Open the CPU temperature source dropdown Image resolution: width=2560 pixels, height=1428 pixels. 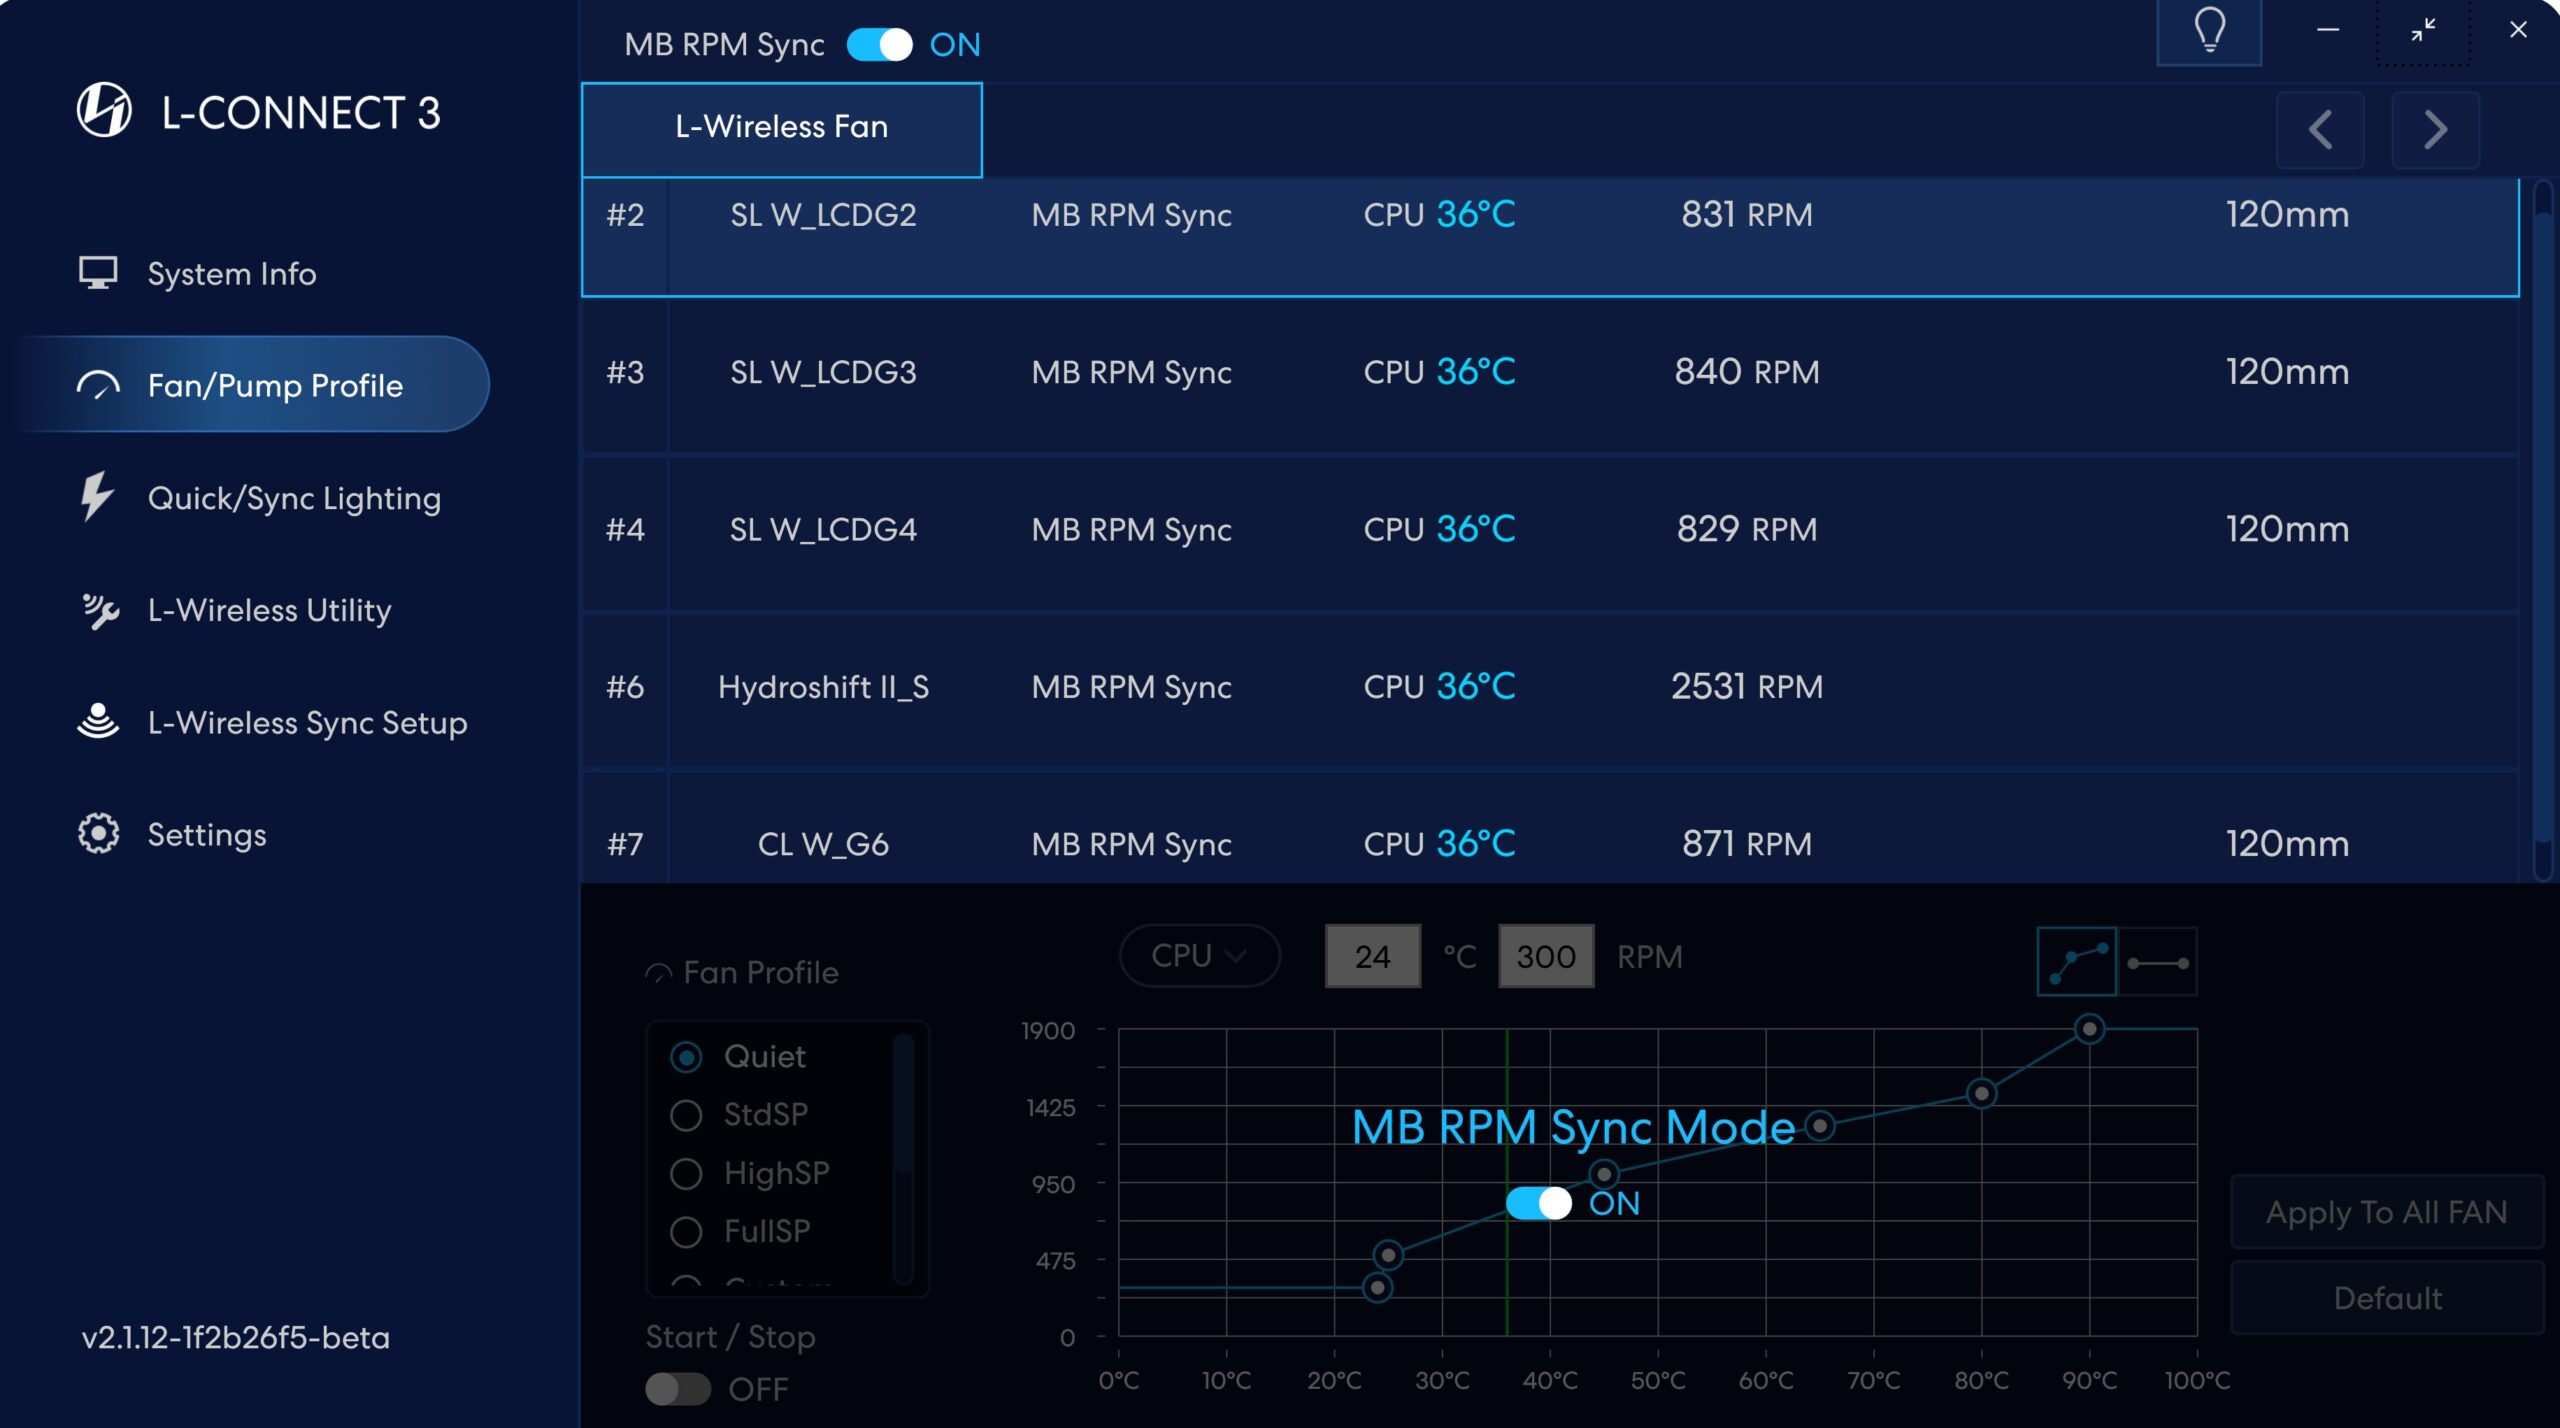(x=1198, y=956)
